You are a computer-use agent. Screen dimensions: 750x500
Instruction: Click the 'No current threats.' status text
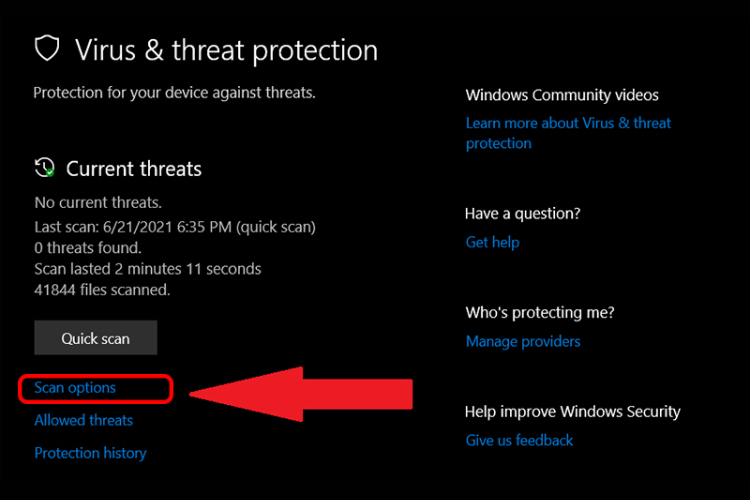click(98, 201)
